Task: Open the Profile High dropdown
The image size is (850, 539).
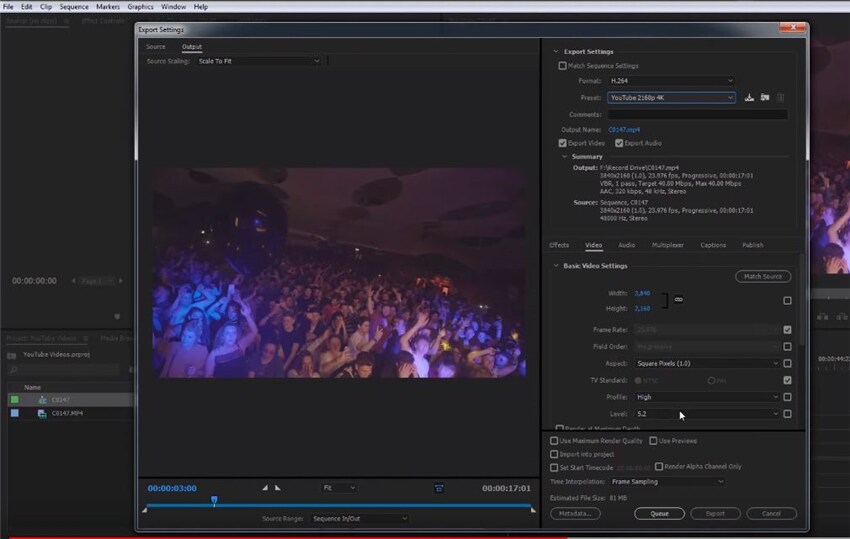Action: pyautogui.click(x=707, y=397)
